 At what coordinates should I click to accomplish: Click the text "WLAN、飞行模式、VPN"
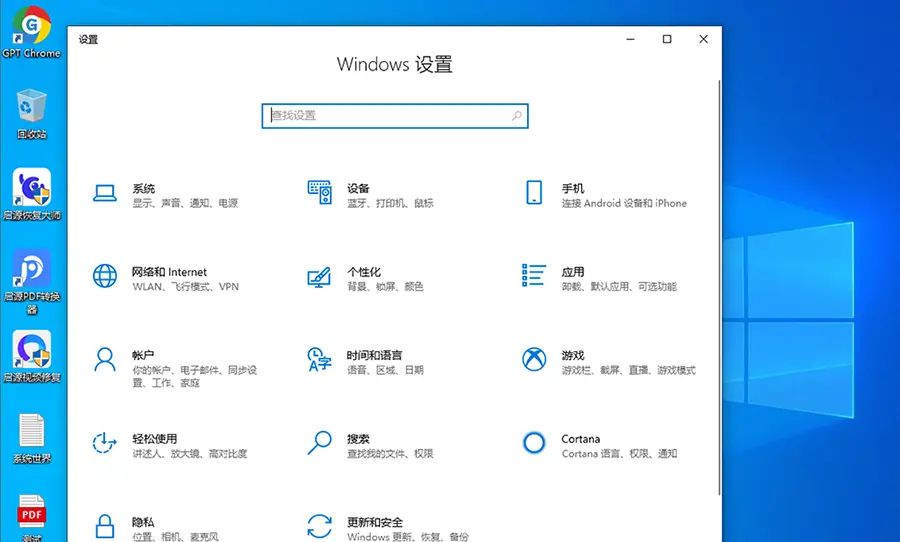coord(185,287)
